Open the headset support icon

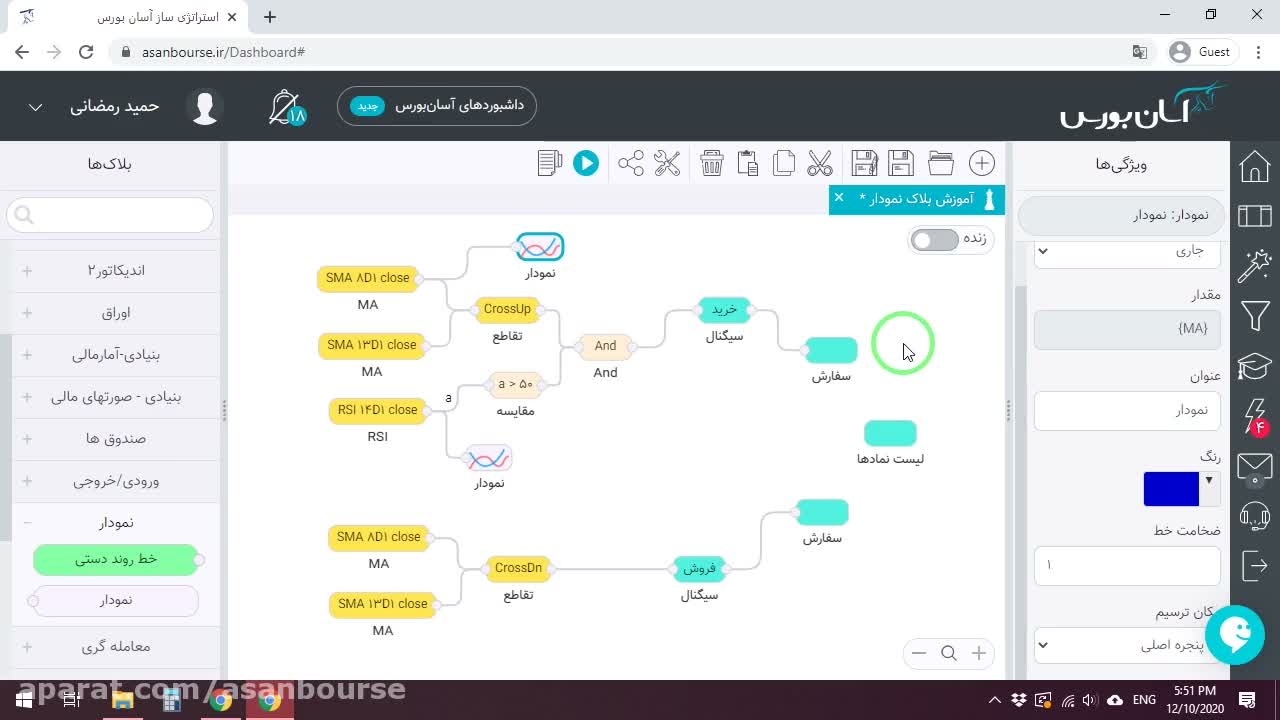[1255, 517]
